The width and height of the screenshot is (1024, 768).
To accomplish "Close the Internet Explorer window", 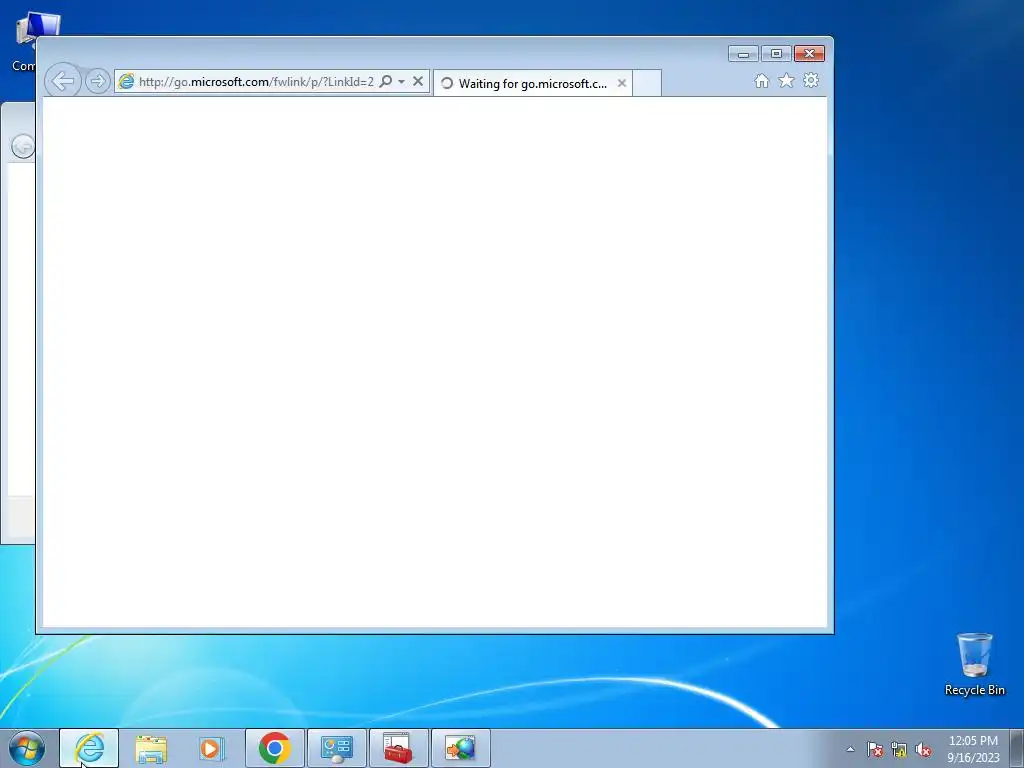I will click(809, 54).
